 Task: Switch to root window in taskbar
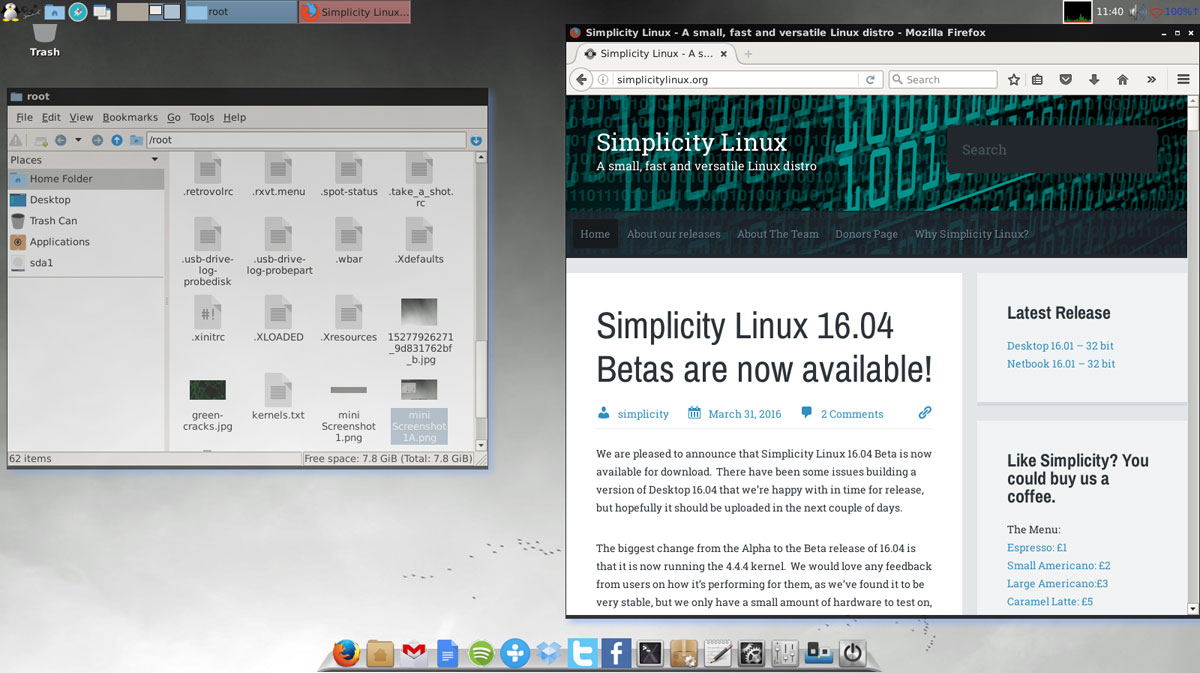pos(240,12)
